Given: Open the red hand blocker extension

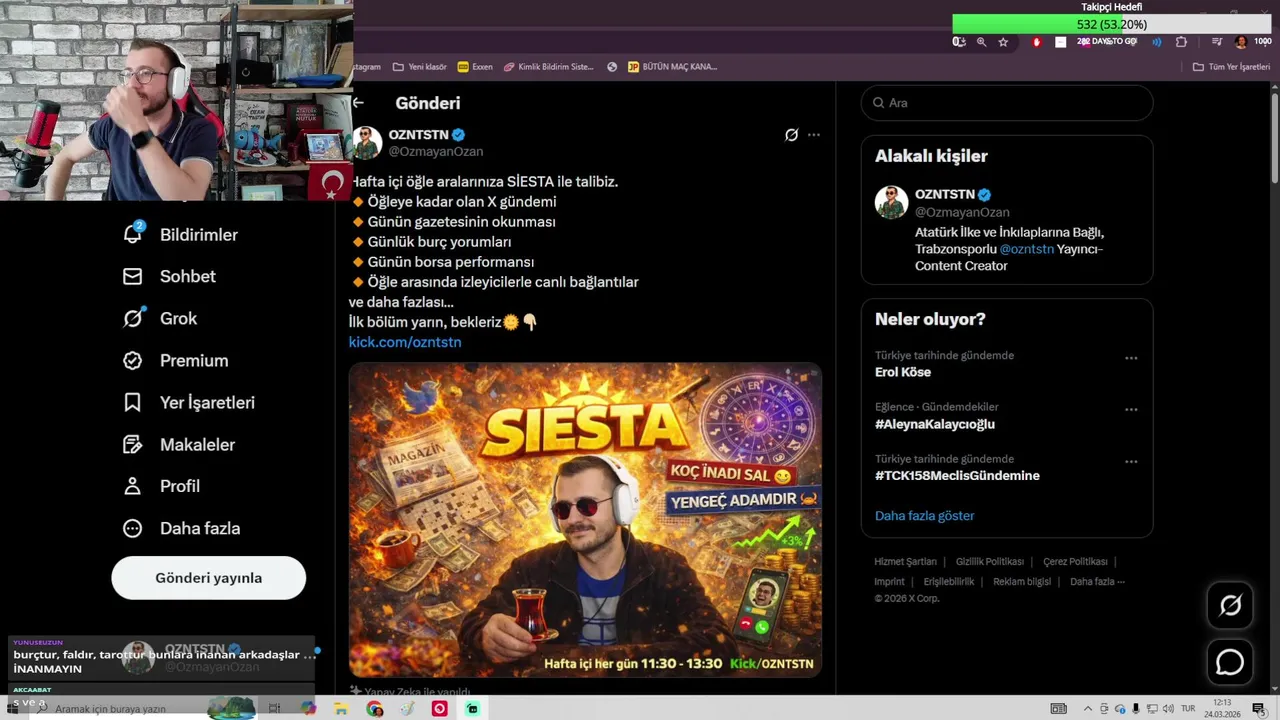Looking at the screenshot, I should click(1036, 42).
